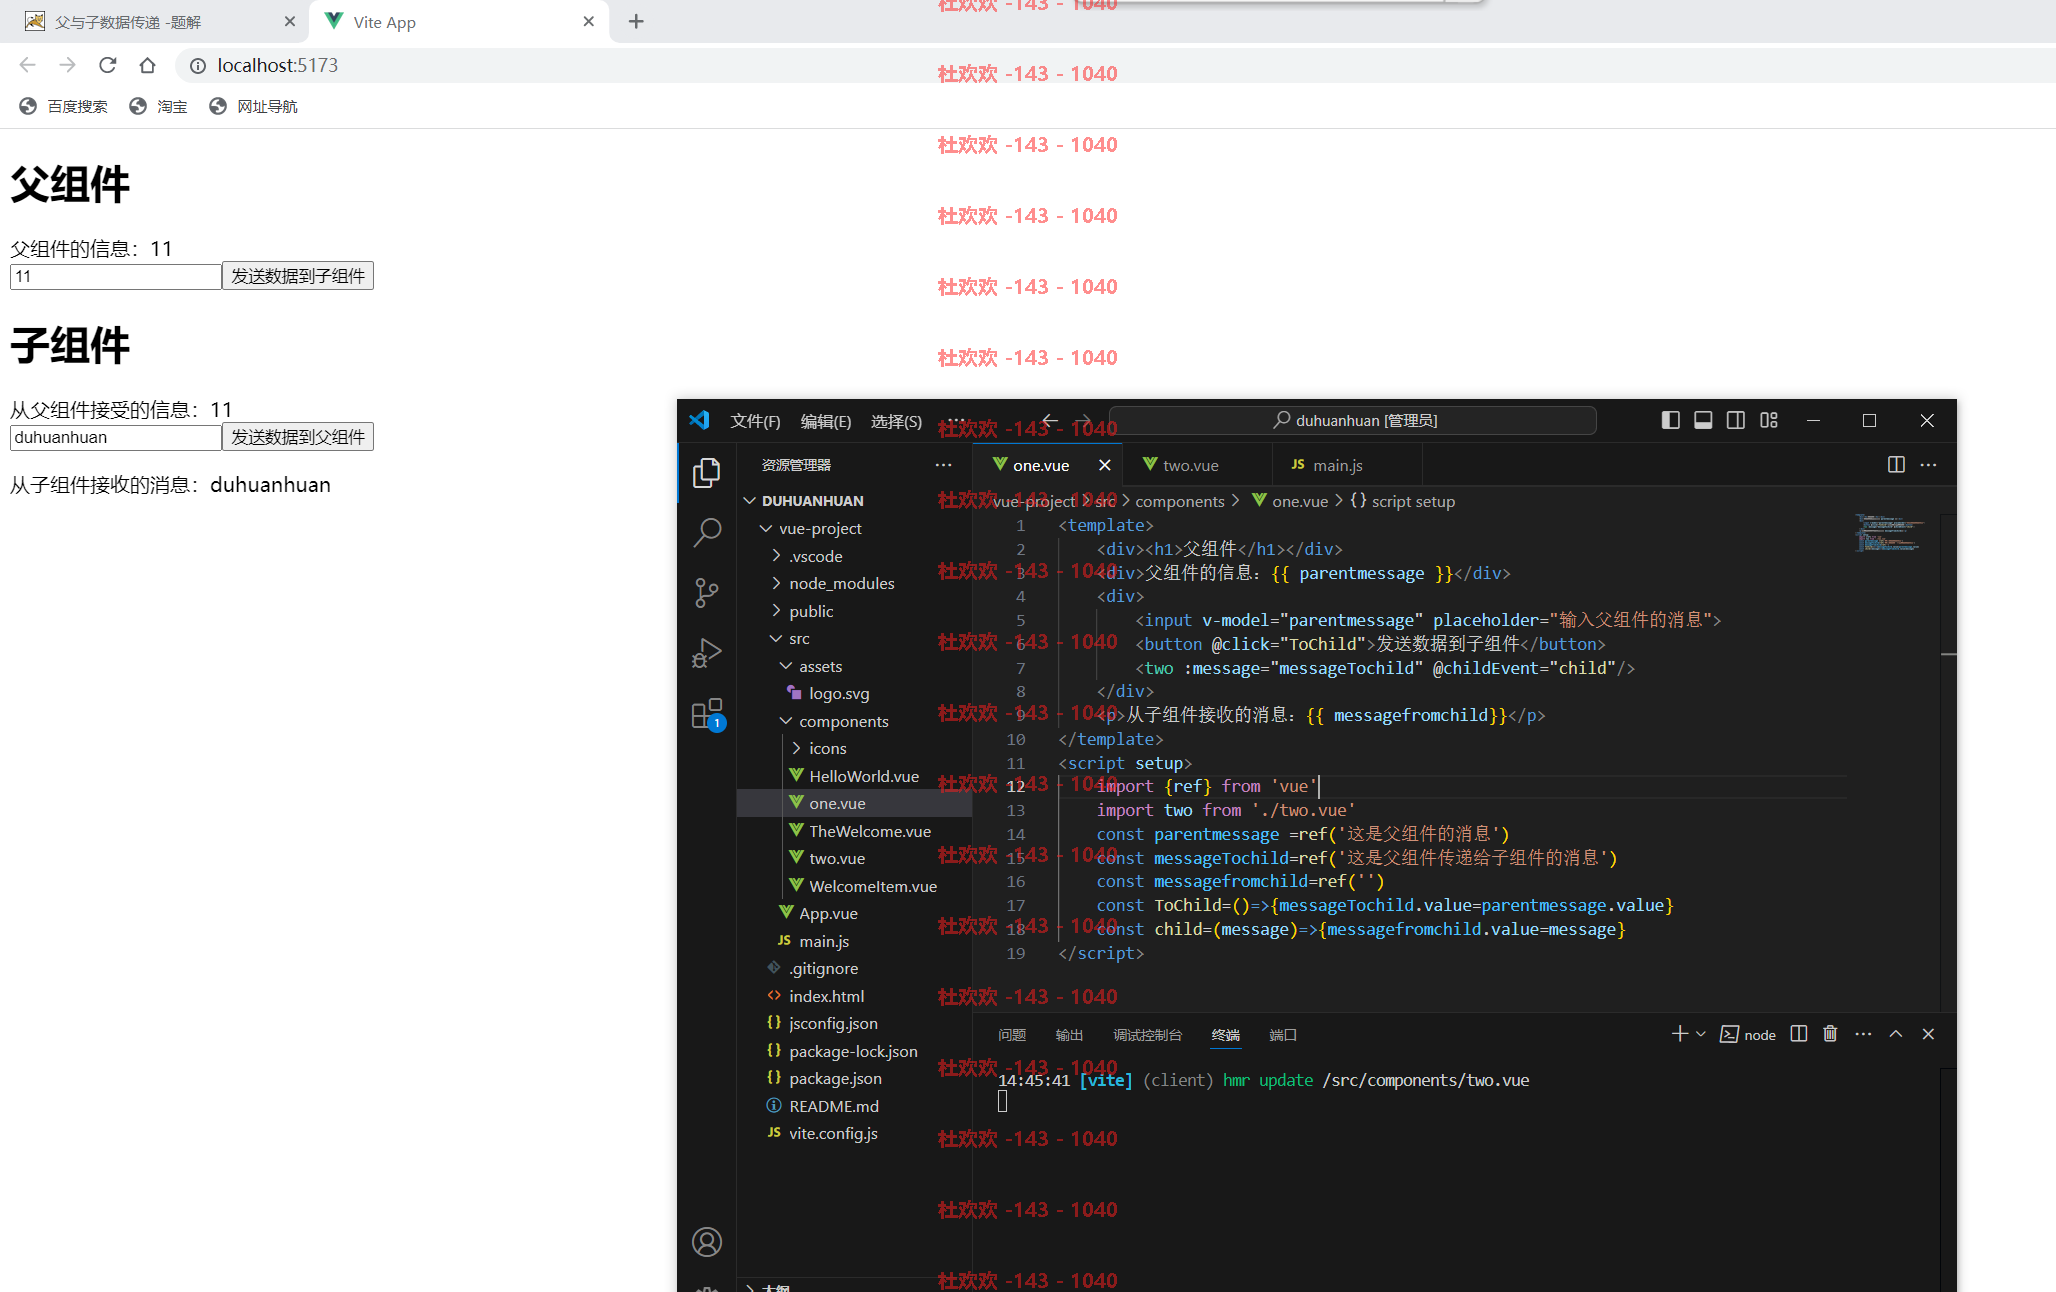Reload the browser page
Viewport: 2056px width, 1292px height.
click(x=107, y=65)
